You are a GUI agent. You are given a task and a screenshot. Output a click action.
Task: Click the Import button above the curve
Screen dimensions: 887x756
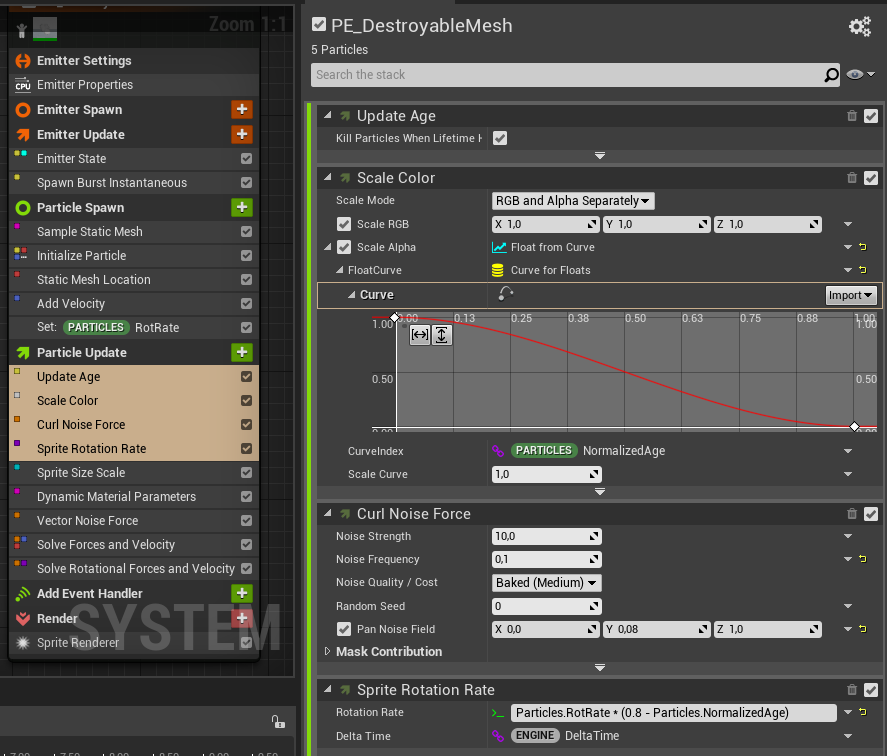click(851, 295)
